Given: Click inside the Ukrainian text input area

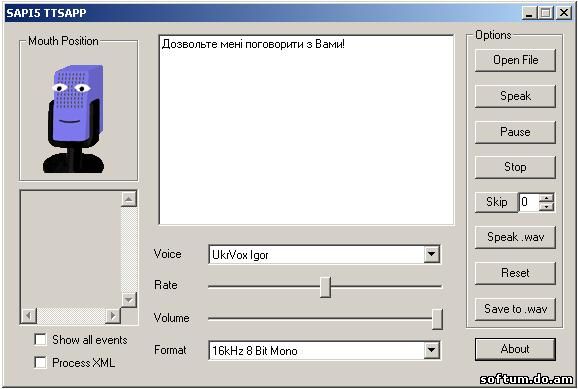Looking at the screenshot, I should [x=306, y=130].
